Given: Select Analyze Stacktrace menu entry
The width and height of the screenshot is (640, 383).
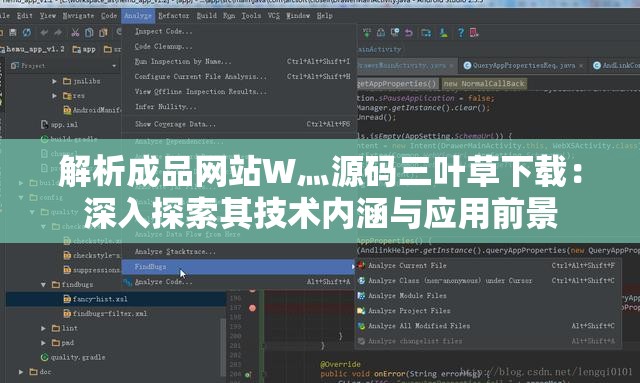Looking at the screenshot, I should click(239, 252).
